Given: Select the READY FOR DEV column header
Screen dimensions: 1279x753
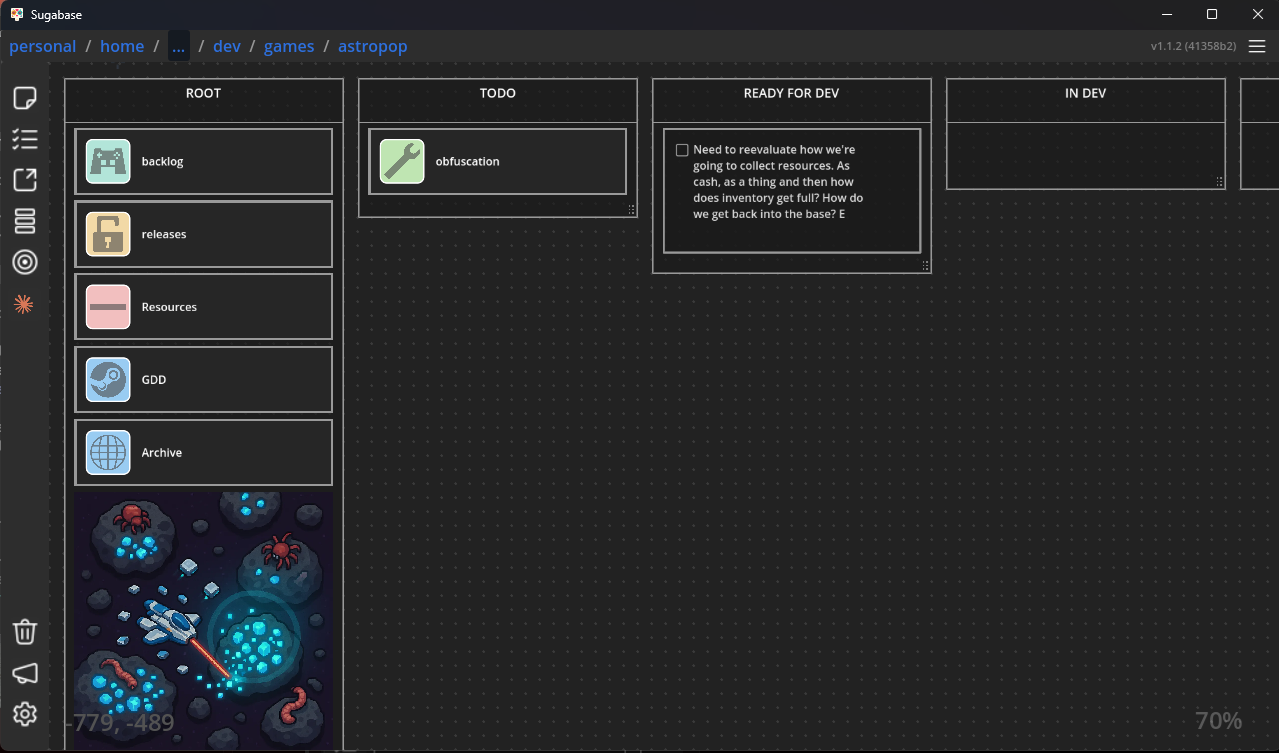Looking at the screenshot, I should 792,93.
